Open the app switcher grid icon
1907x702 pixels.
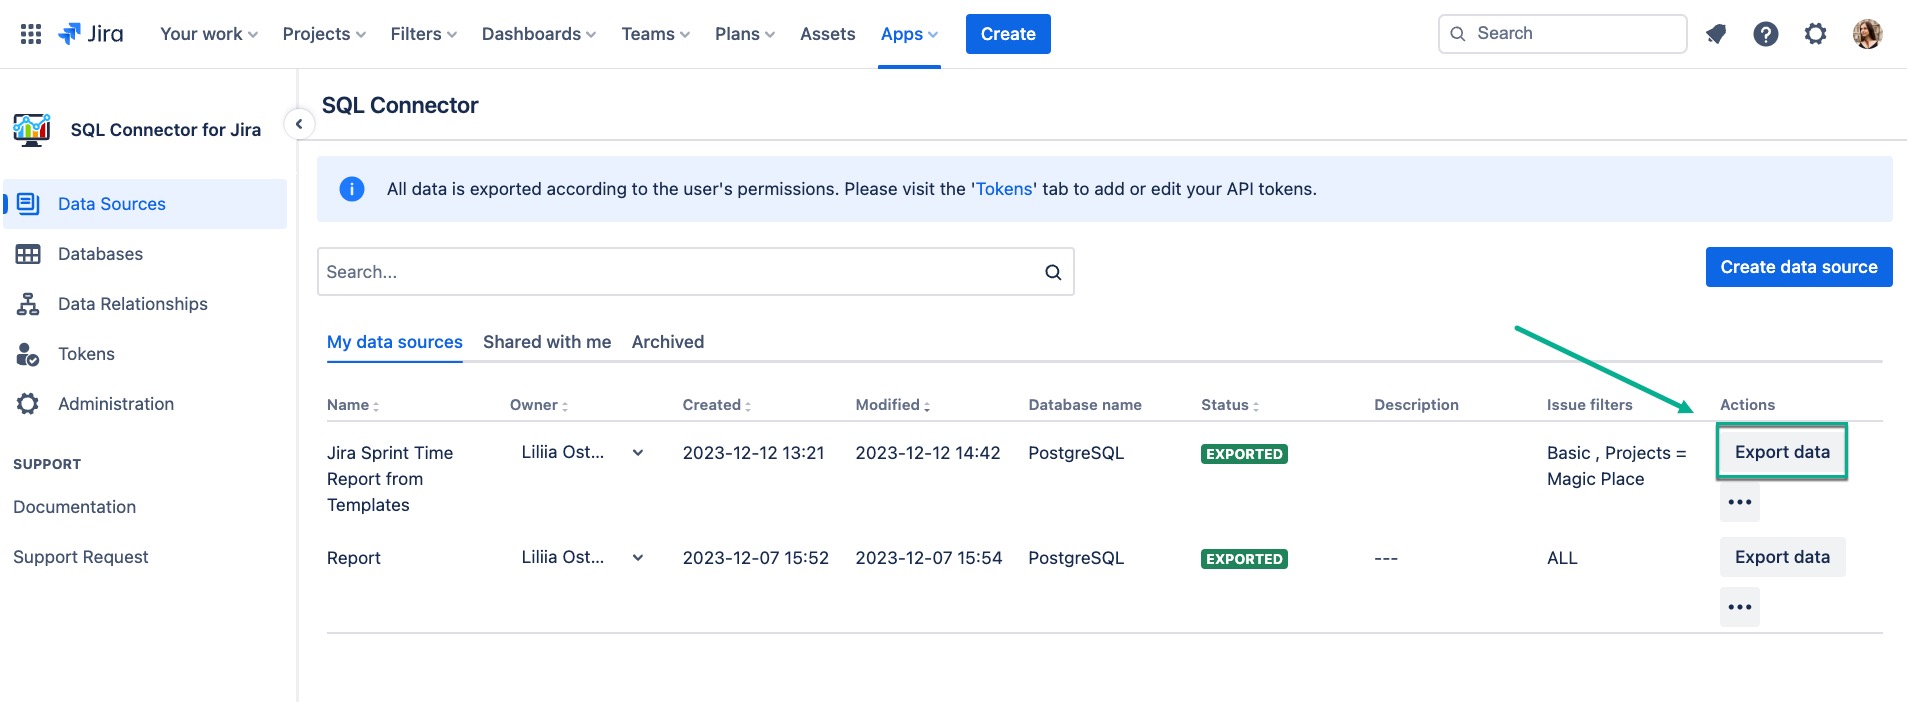(x=31, y=34)
